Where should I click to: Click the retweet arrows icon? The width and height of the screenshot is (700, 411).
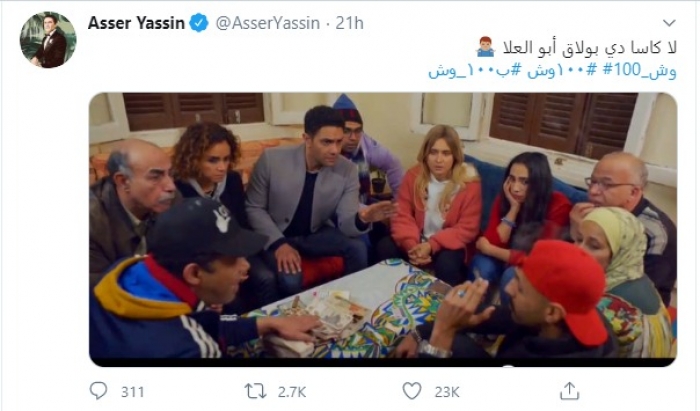pos(255,391)
